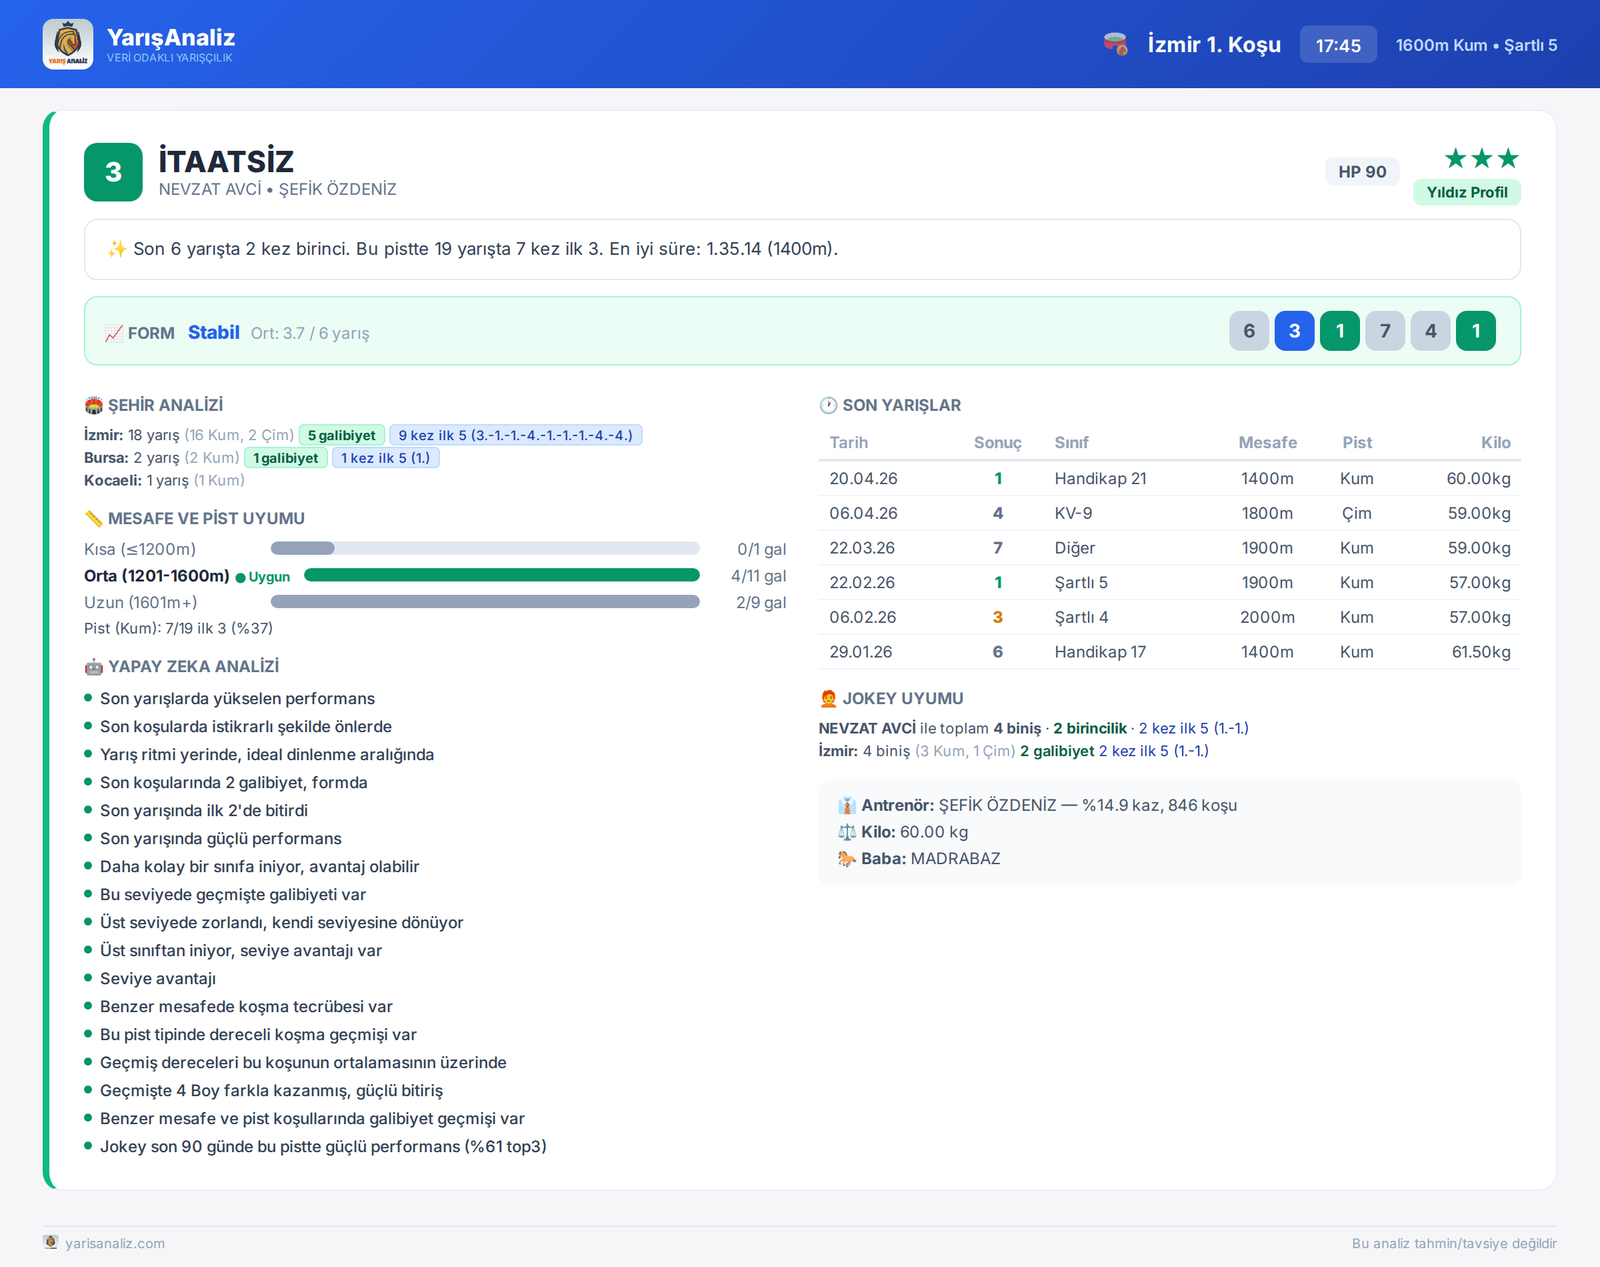Image resolution: width=1600 pixels, height=1267 pixels.
Task: Click the İzmir 5 galibiyet tag
Action: coord(342,435)
